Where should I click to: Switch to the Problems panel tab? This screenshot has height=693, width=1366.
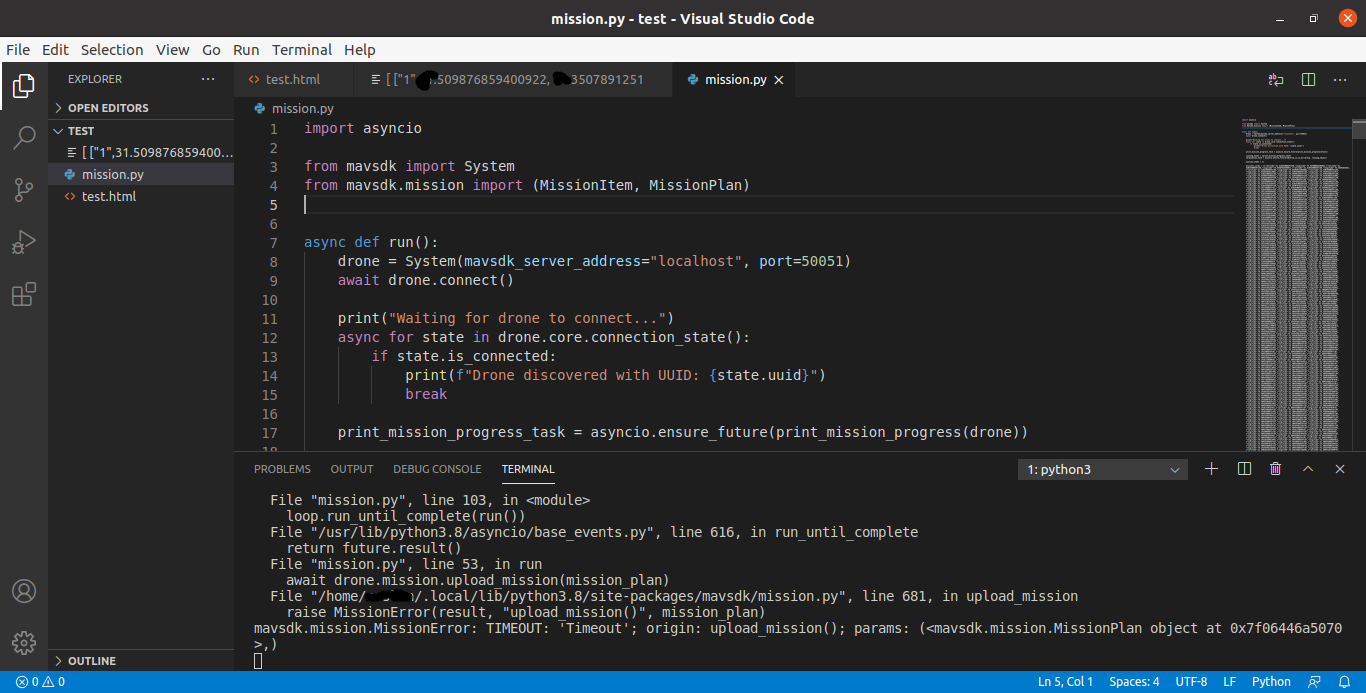[282, 469]
